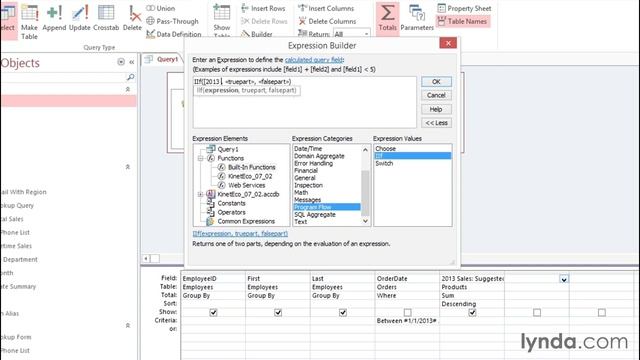Screen dimensions: 640x360
Task: Click the Help button in Expression Builder
Action: (x=436, y=109)
